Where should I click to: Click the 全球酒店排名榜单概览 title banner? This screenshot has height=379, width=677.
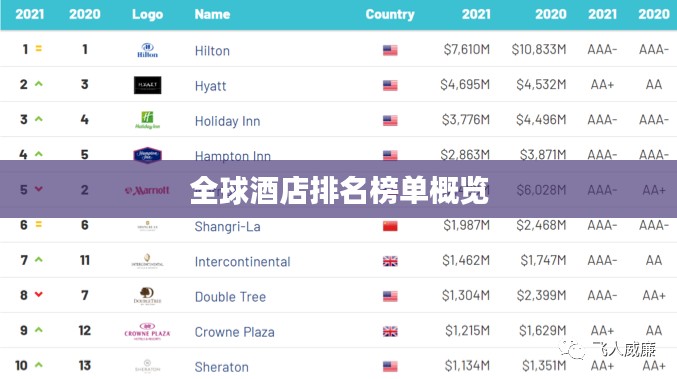click(338, 189)
